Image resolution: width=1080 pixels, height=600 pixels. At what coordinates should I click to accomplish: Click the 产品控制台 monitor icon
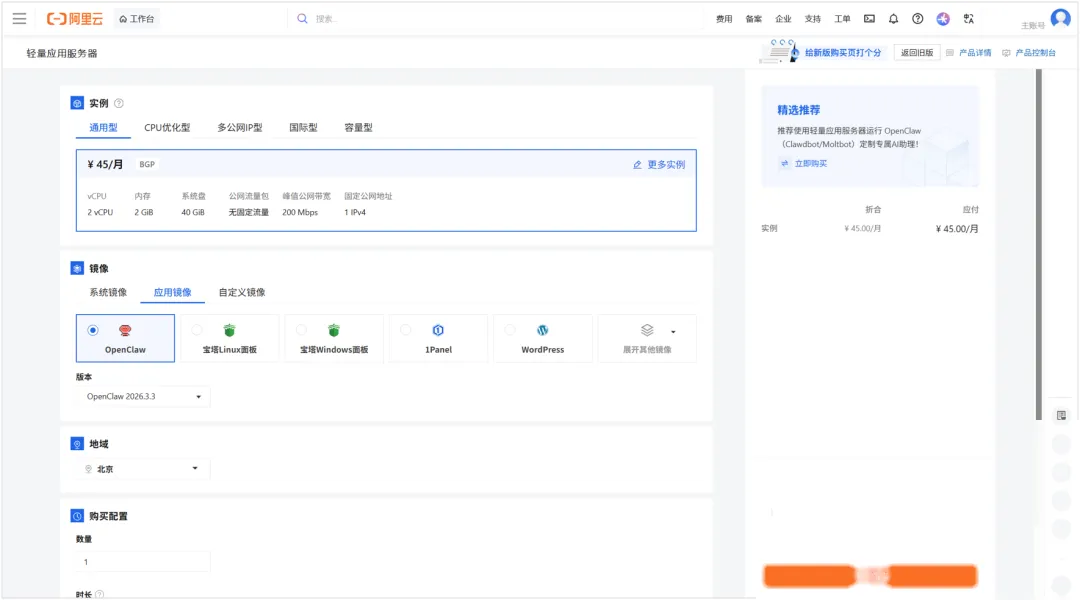pyautogui.click(x=1006, y=53)
